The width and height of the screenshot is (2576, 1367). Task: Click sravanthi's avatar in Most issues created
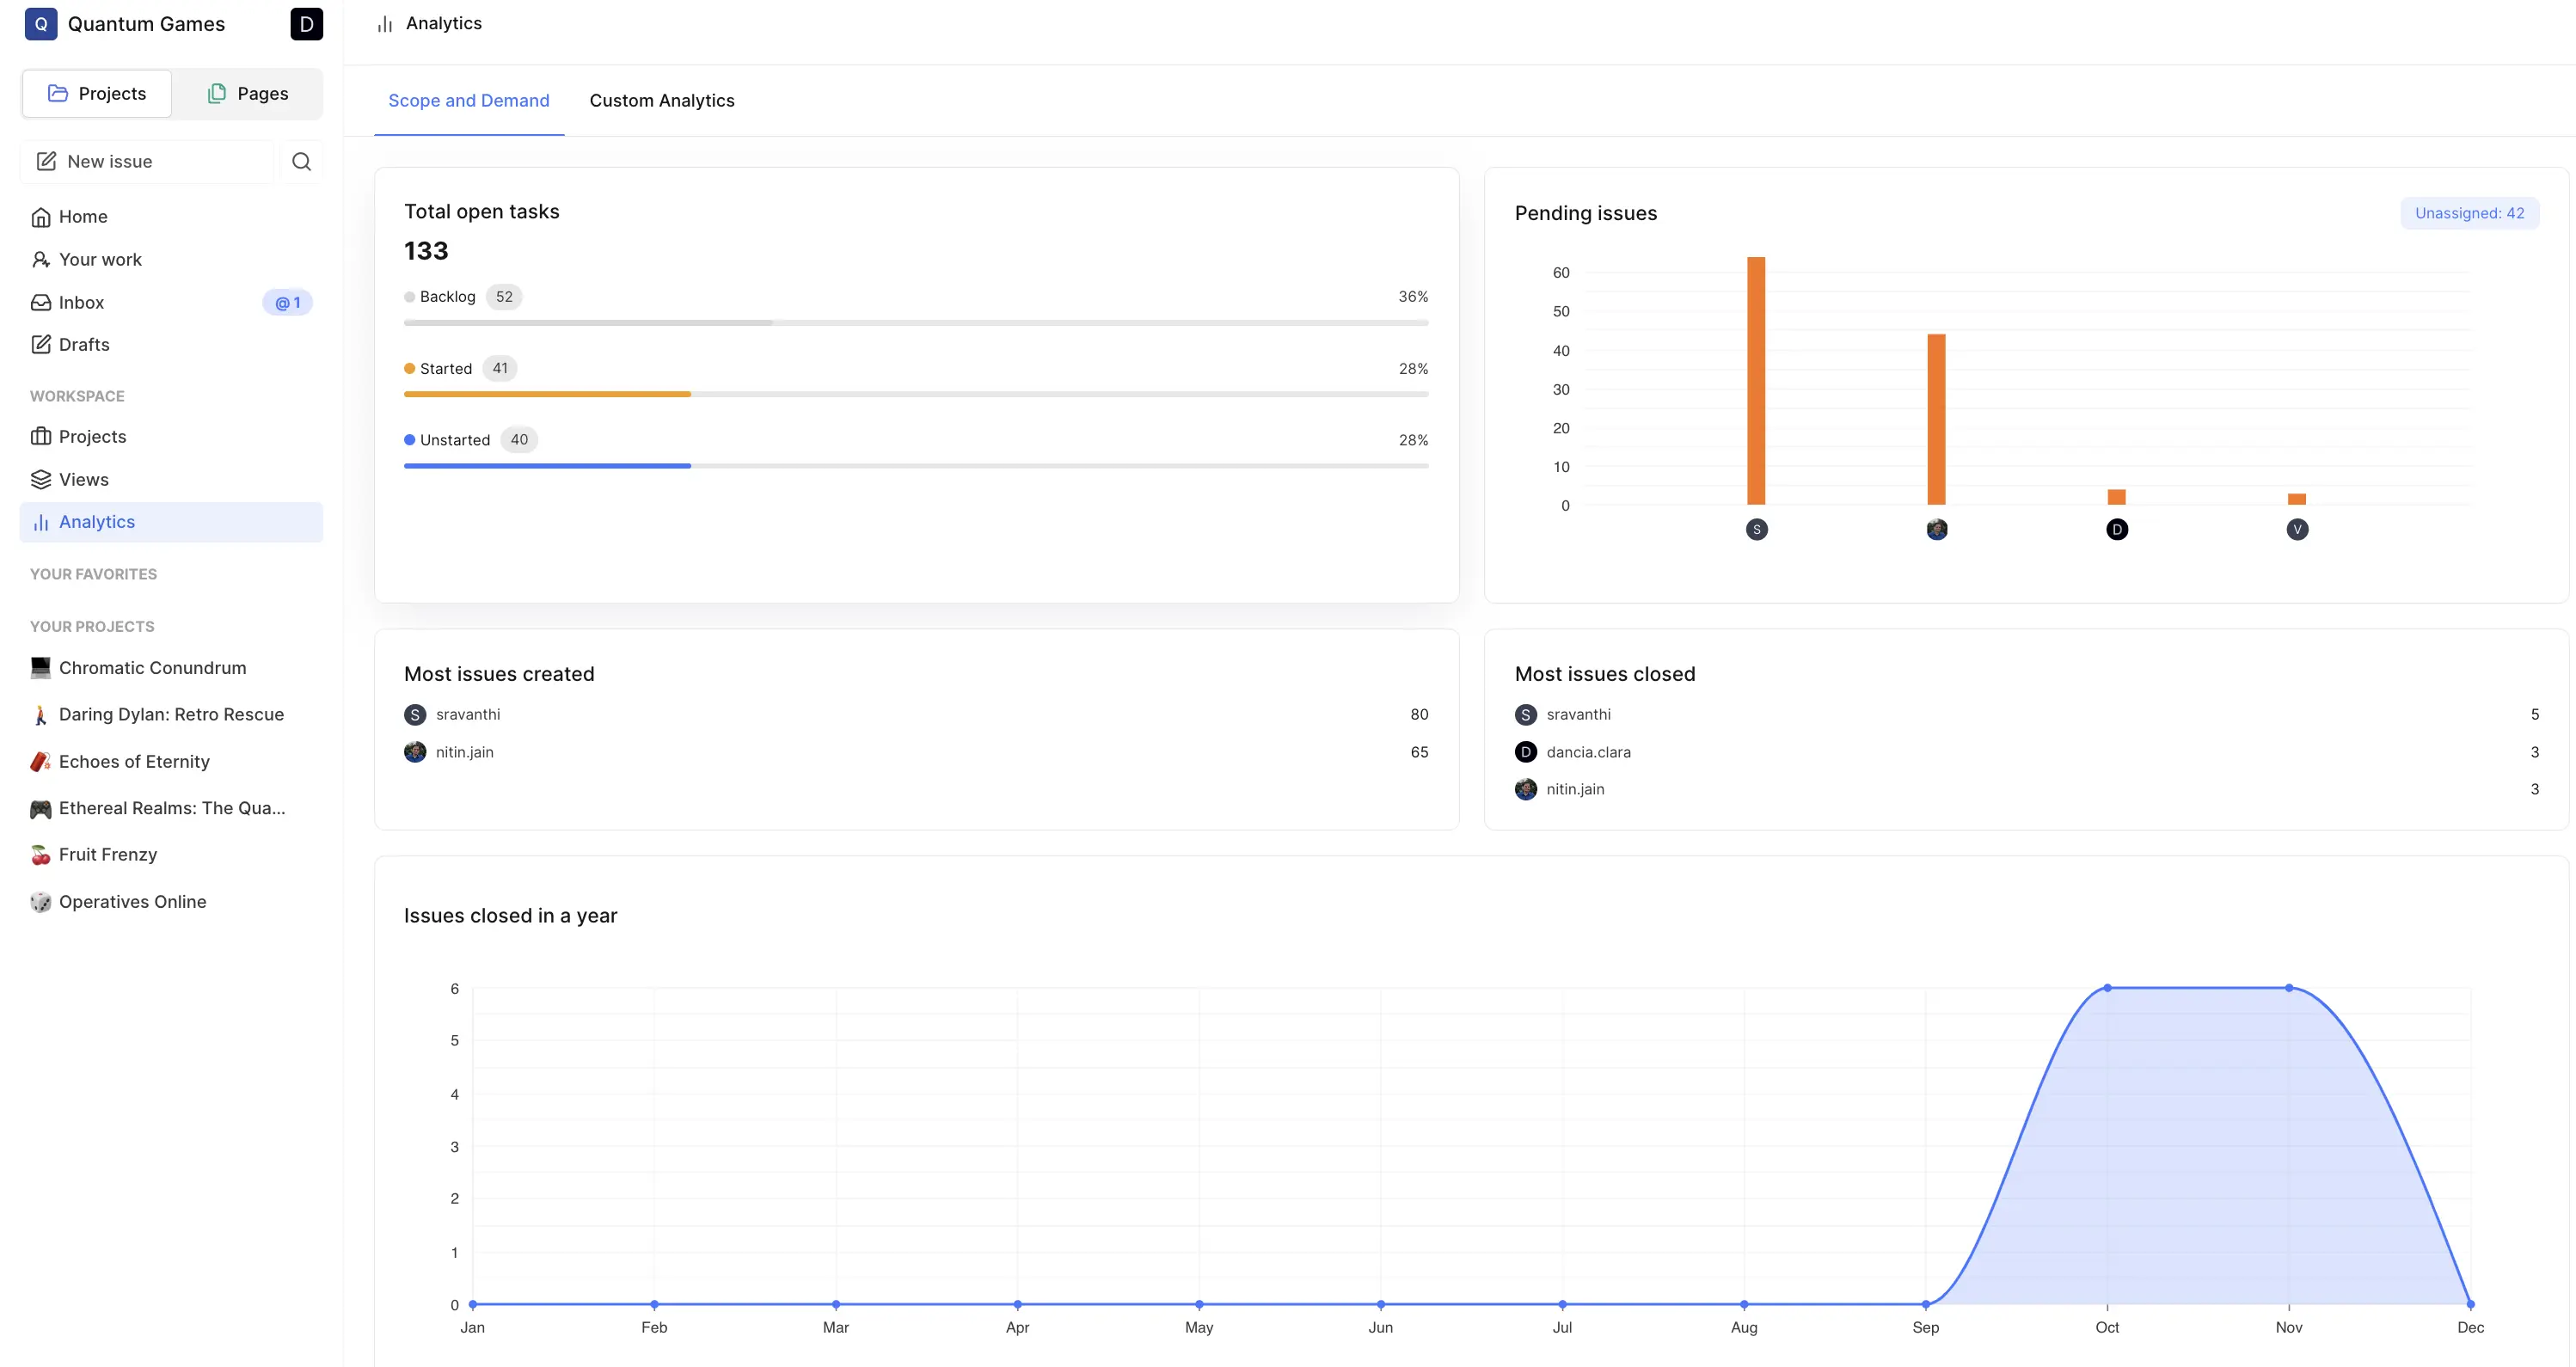click(x=415, y=715)
